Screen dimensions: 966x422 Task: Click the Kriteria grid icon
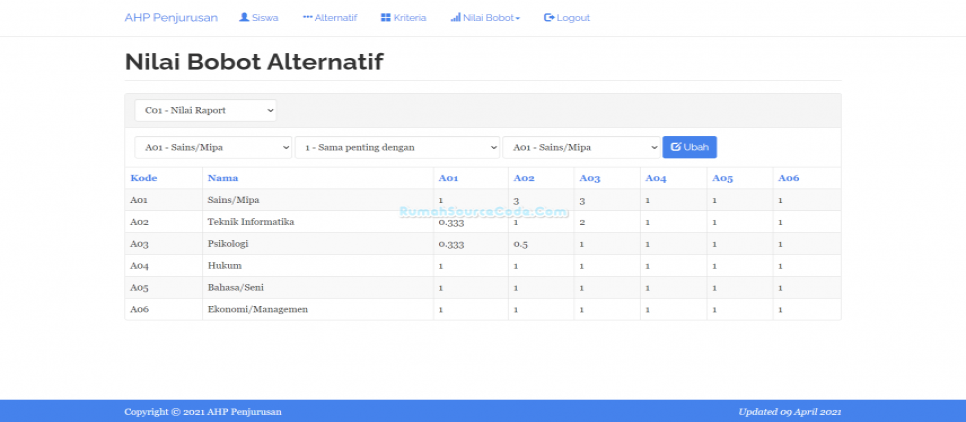[386, 18]
